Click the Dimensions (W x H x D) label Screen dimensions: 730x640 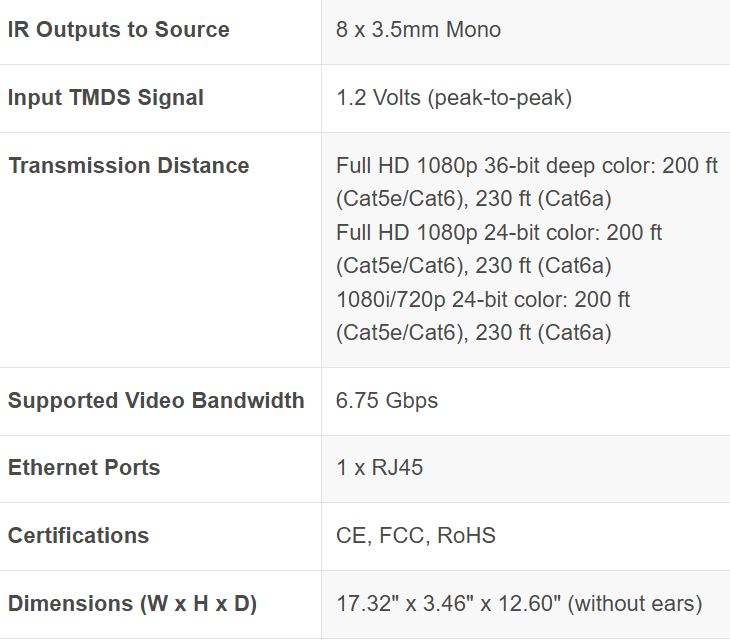[x=132, y=604]
